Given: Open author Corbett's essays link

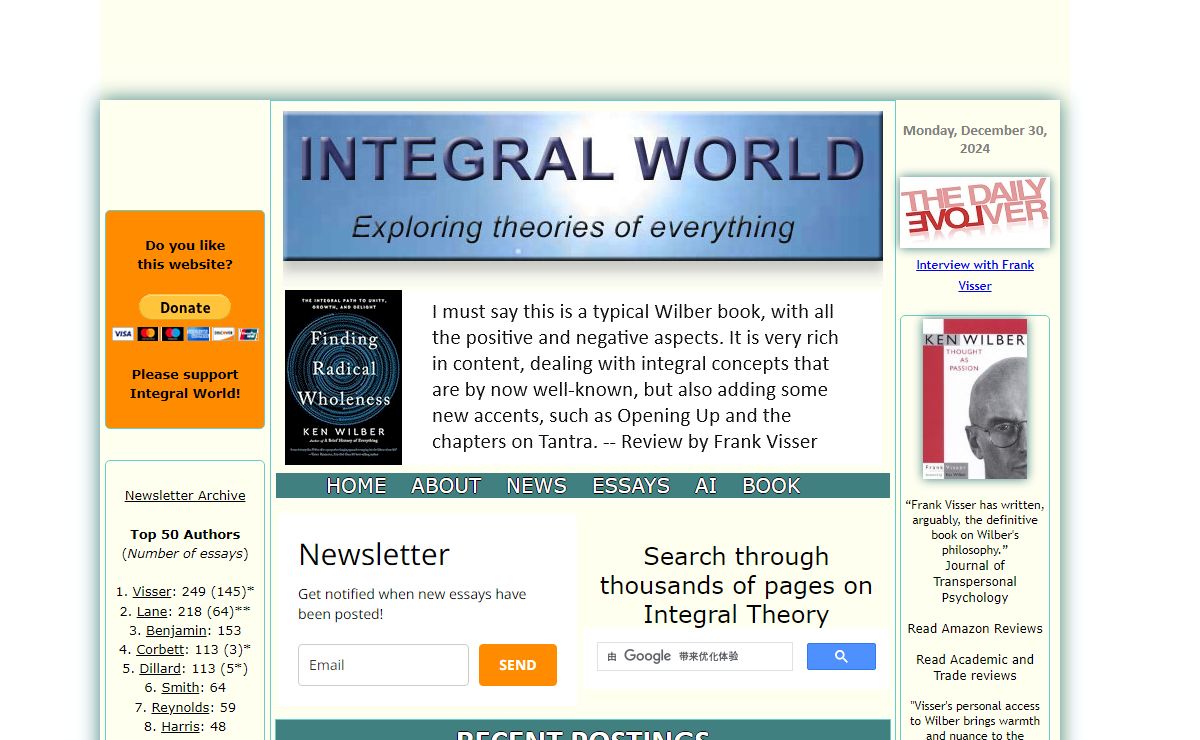Looking at the screenshot, I should pos(160,650).
